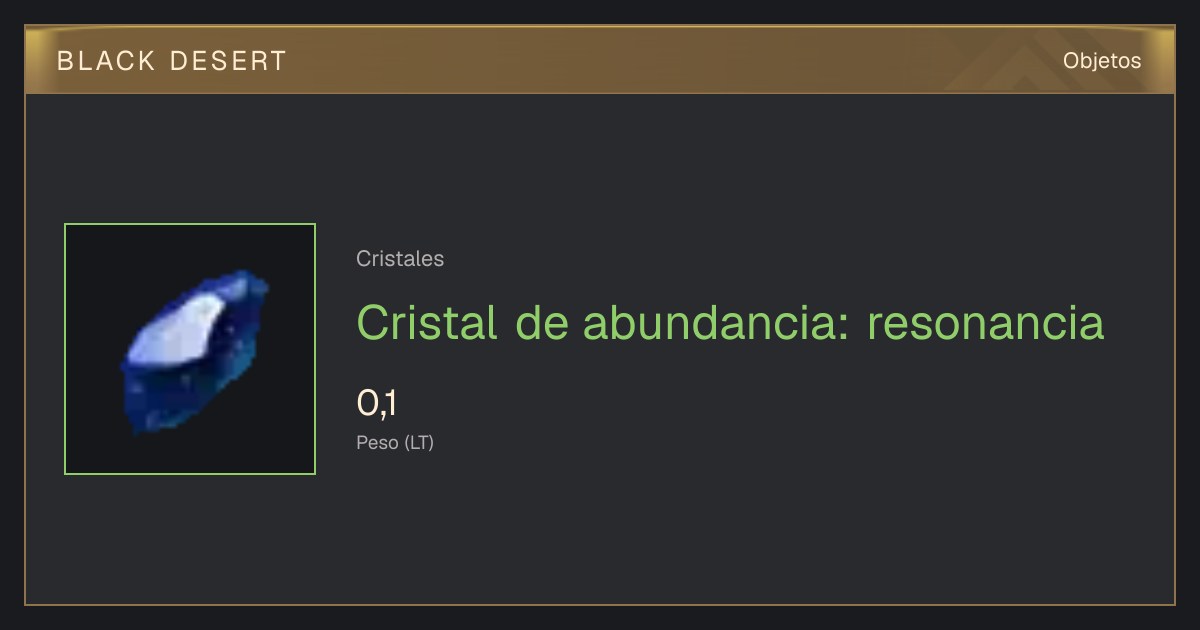Select the 0,1 weight value

[x=377, y=403]
